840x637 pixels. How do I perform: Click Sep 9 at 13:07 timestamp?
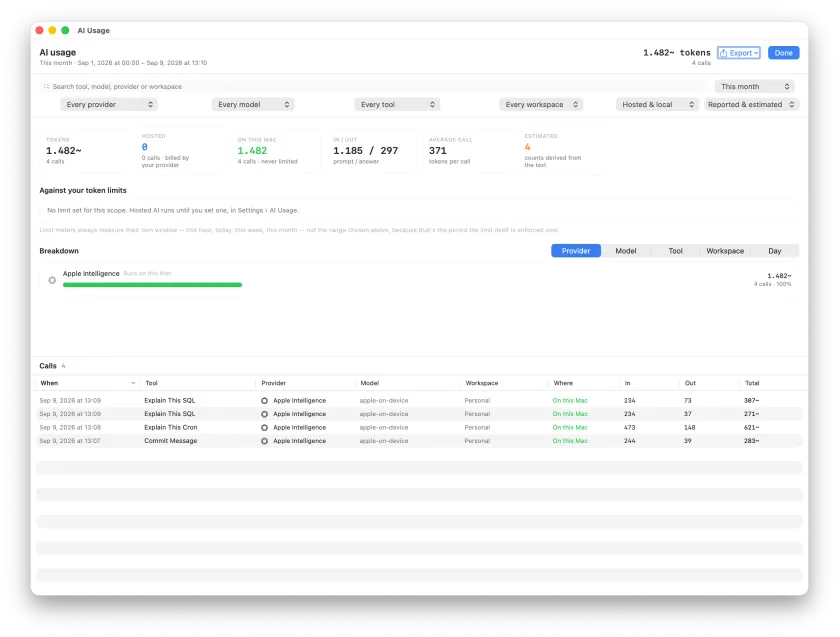pos(70,441)
